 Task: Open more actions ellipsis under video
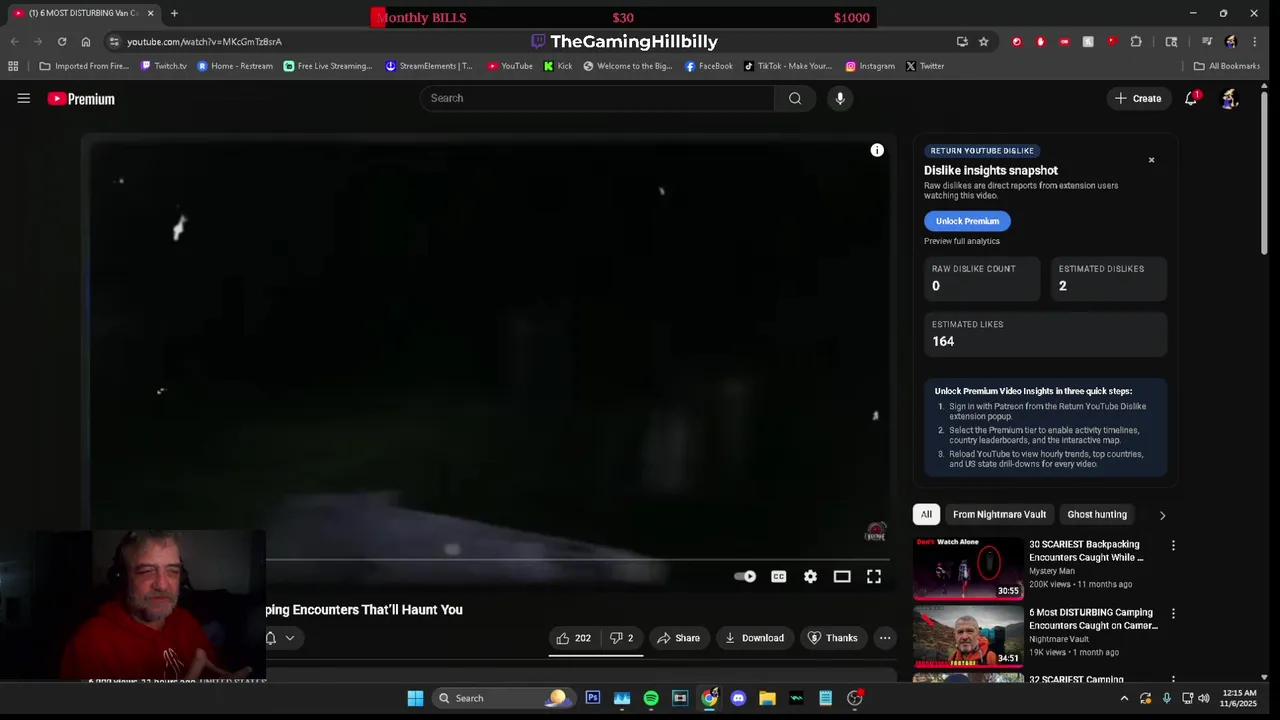coord(885,638)
